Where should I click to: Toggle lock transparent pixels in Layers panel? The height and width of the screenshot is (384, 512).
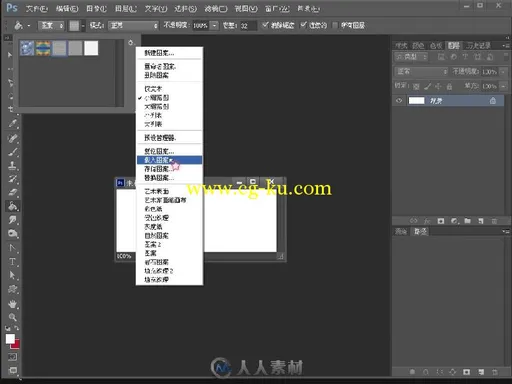point(416,87)
